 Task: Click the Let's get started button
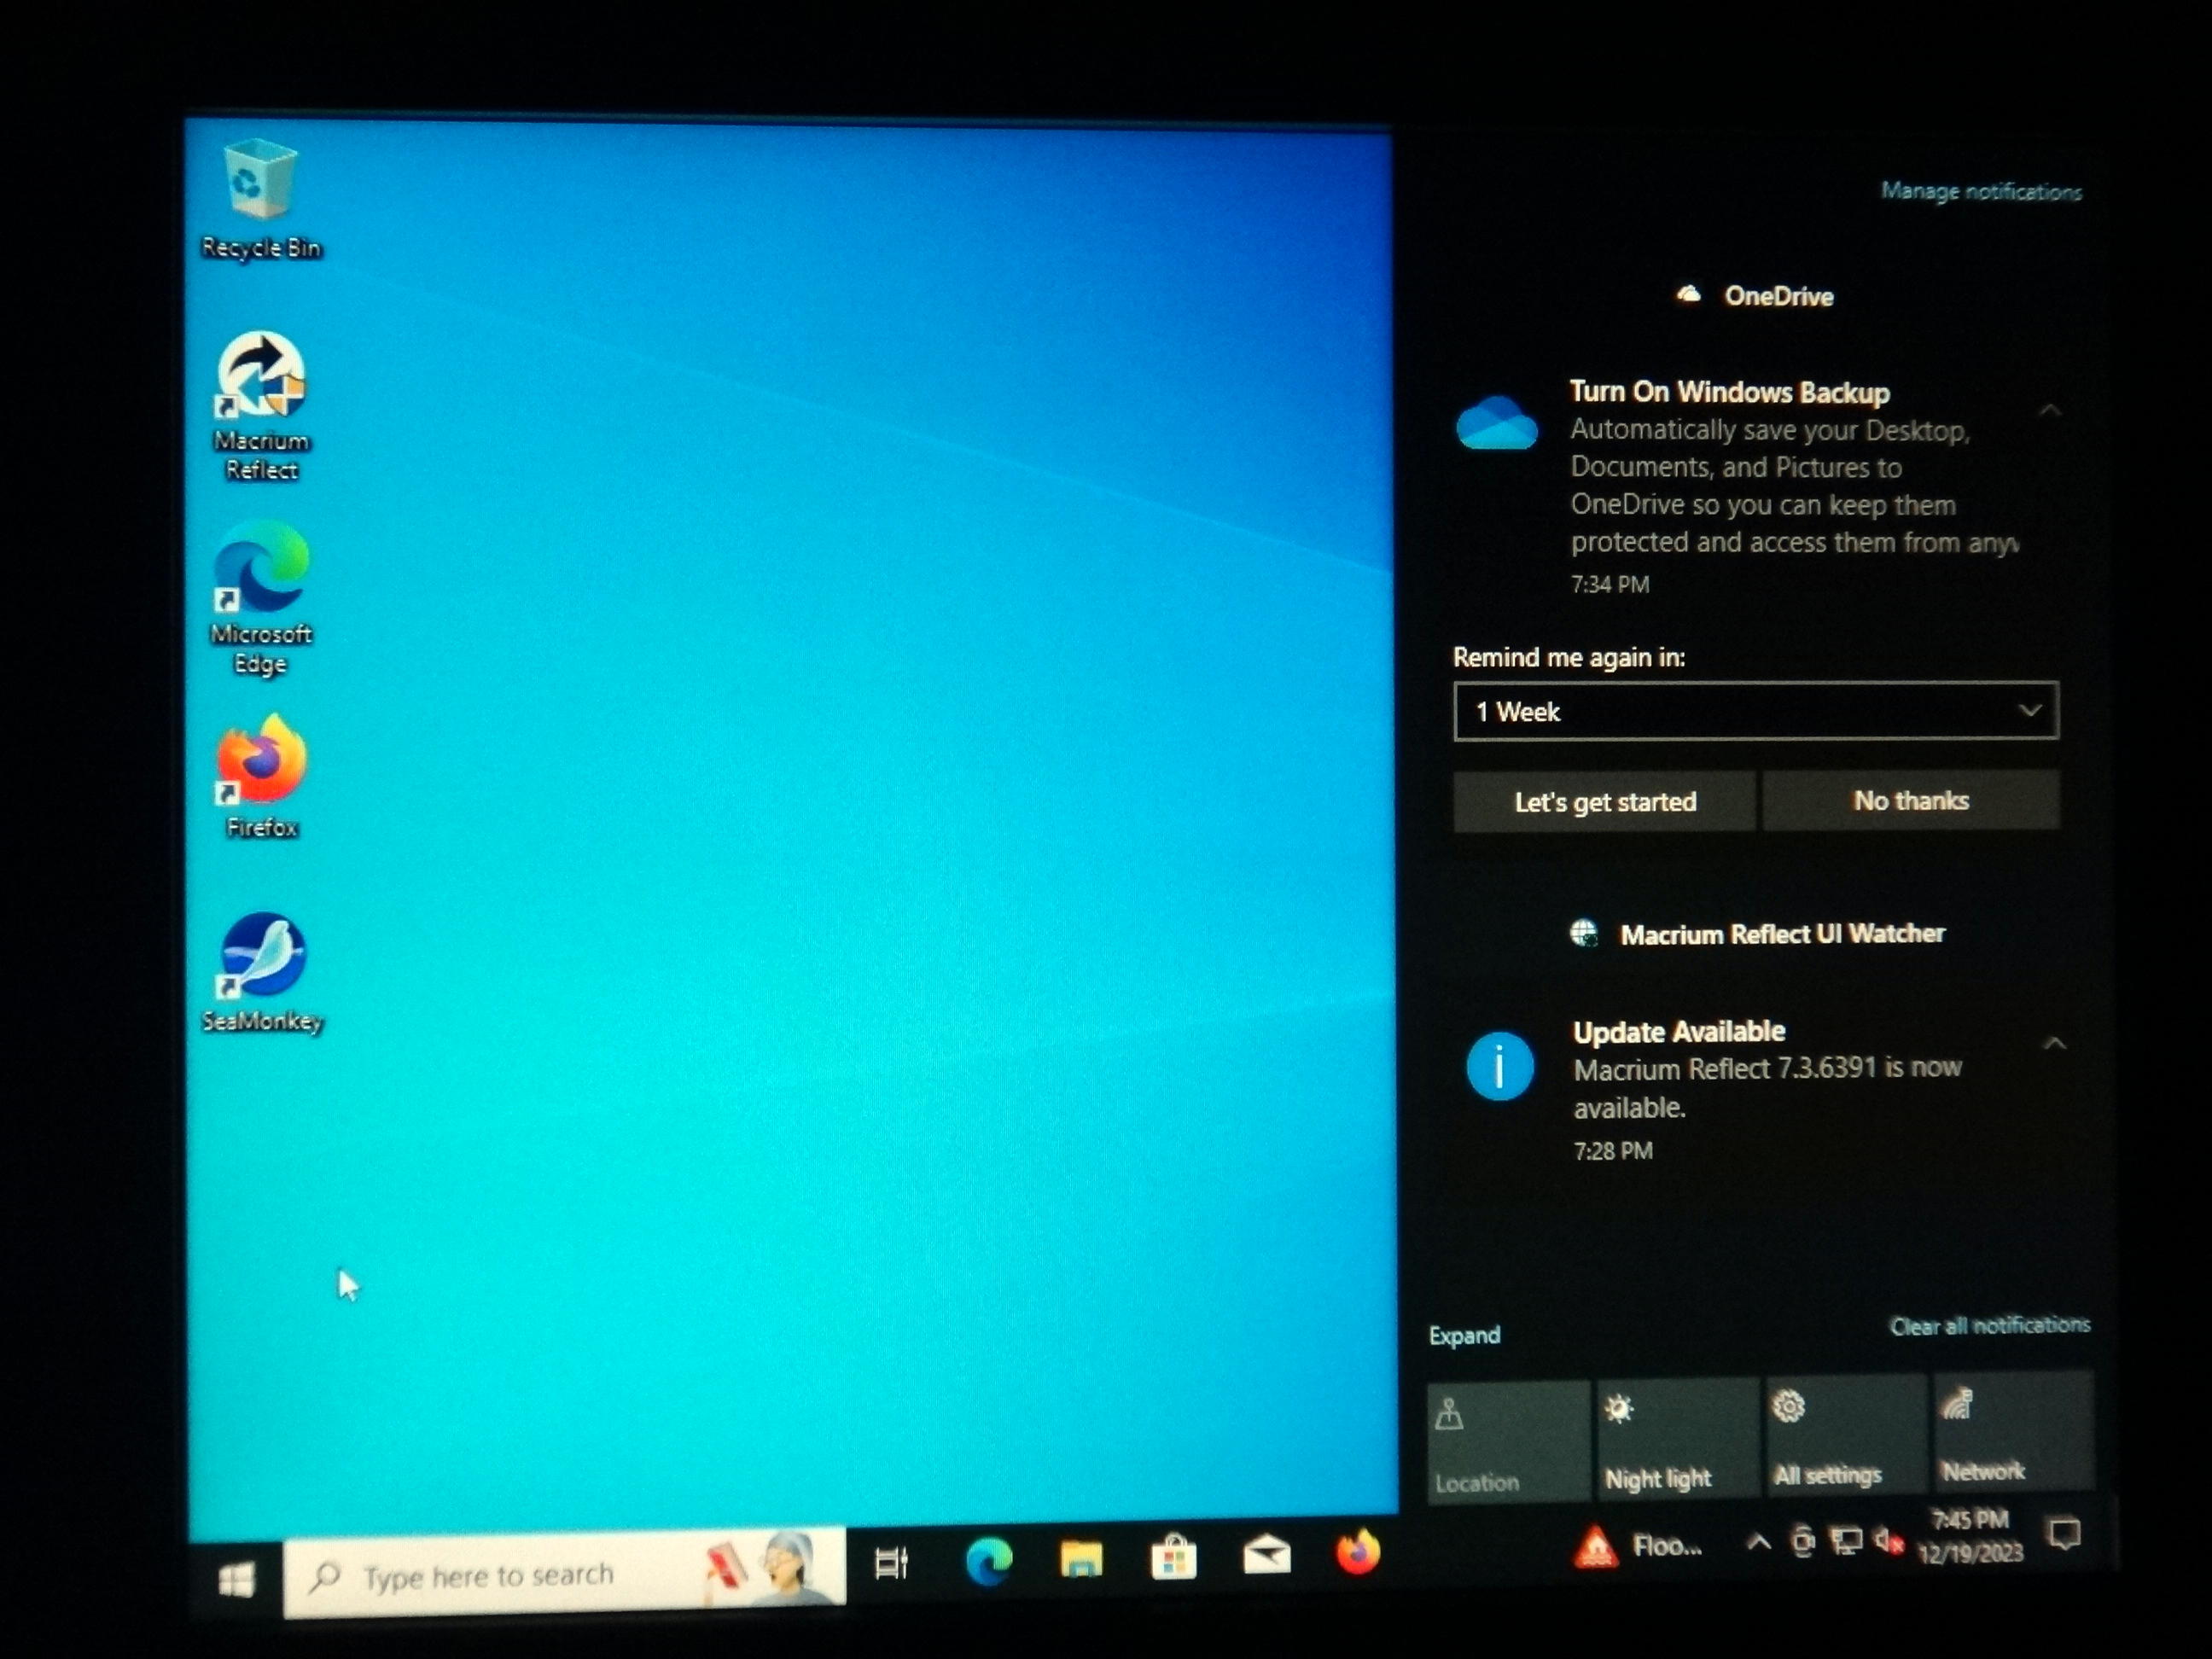(x=1605, y=801)
